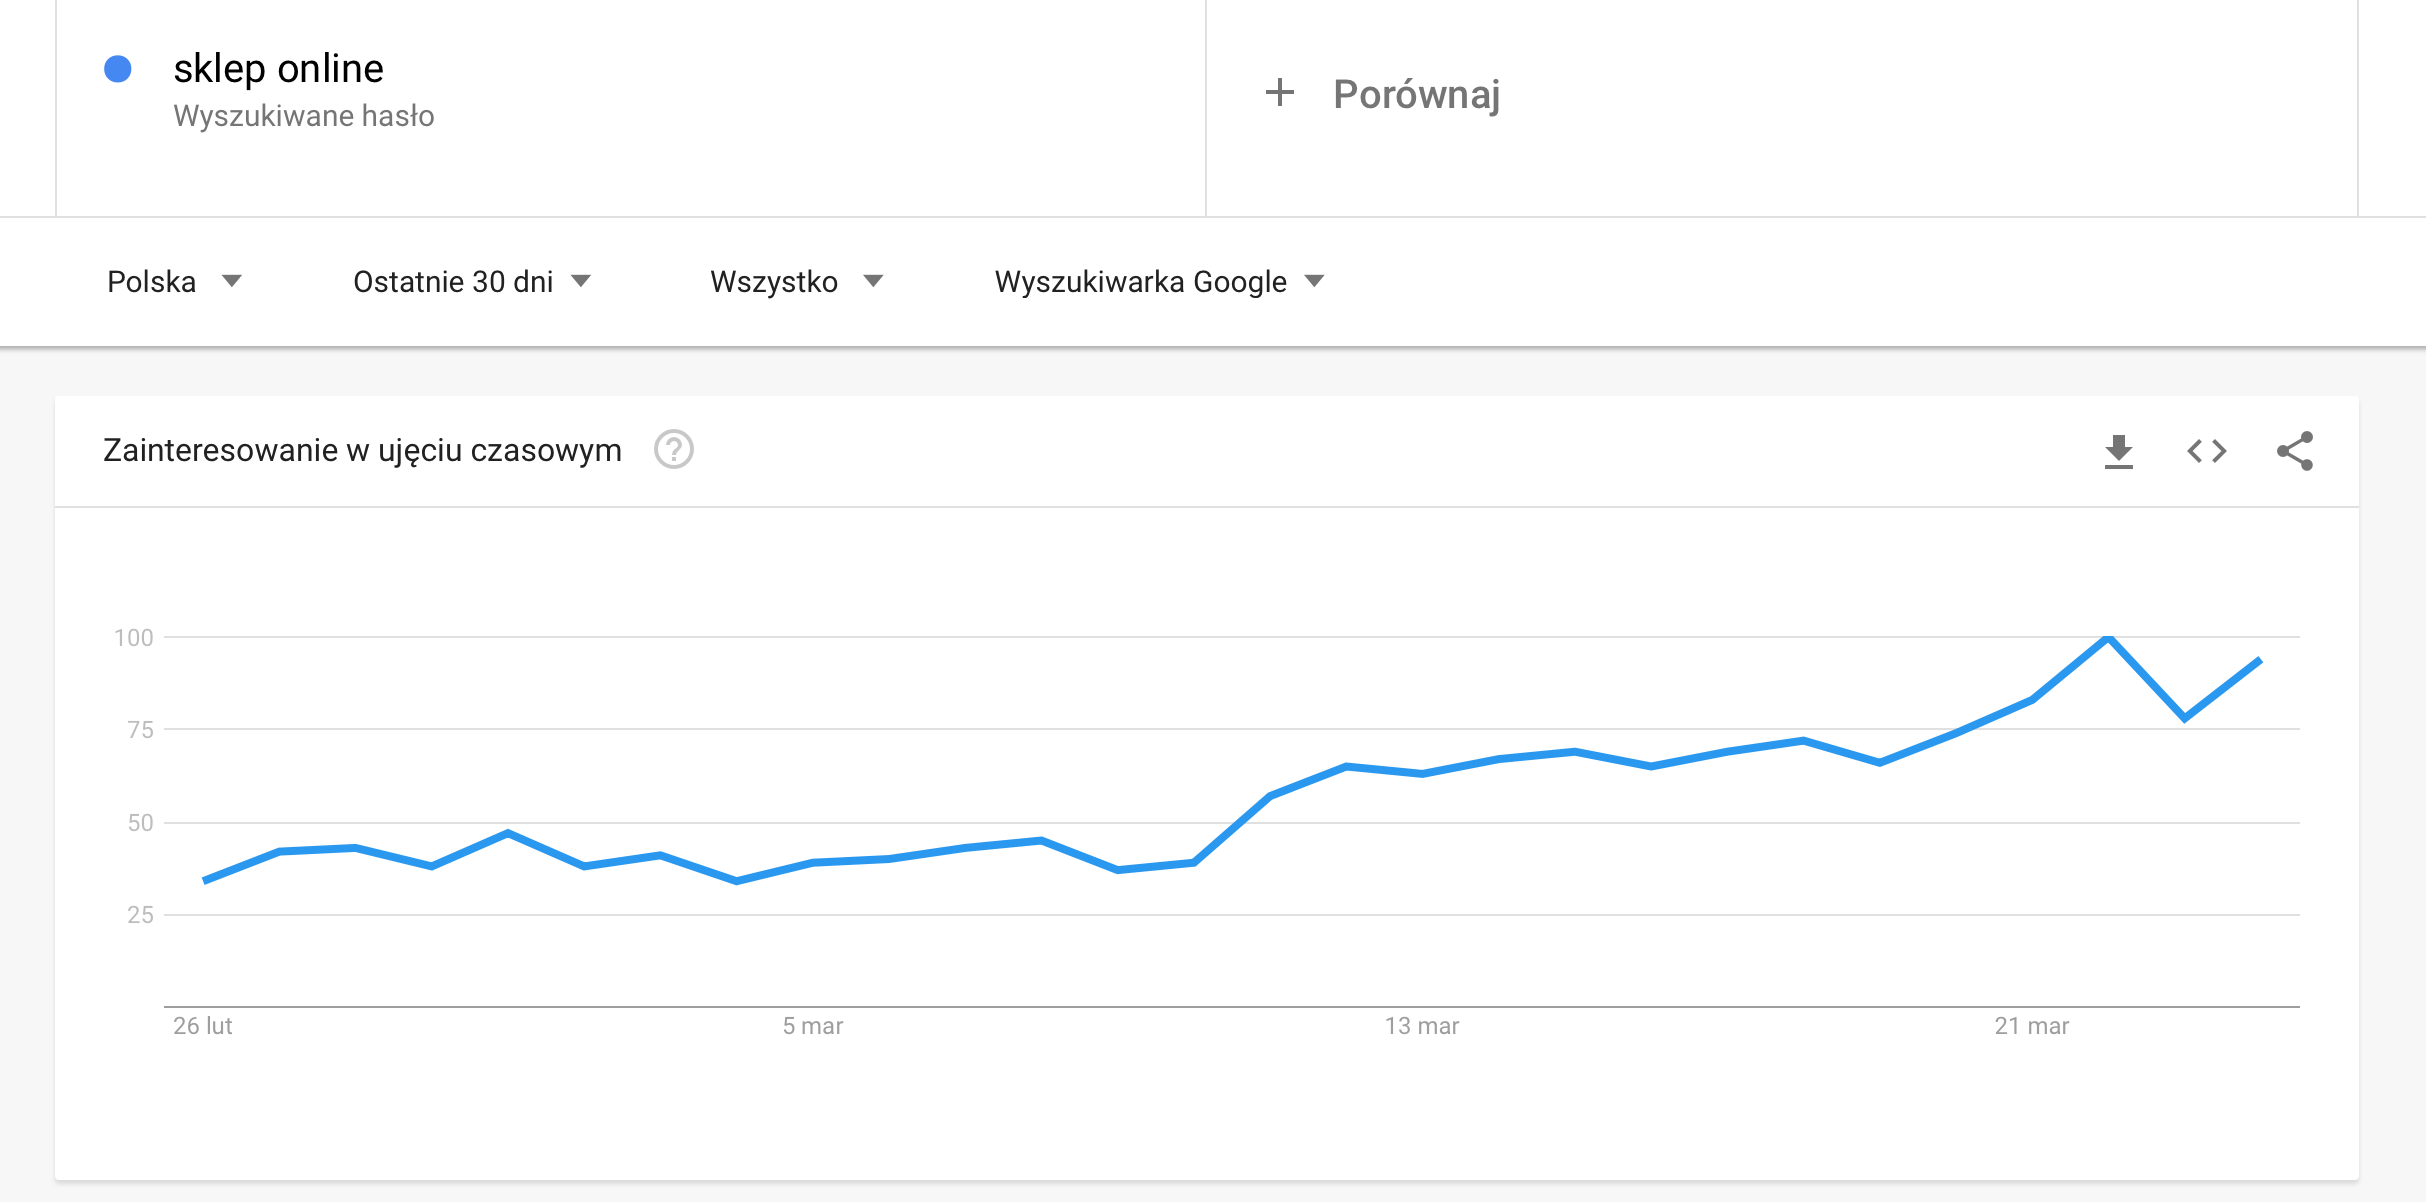Share the Zainteresowanie w ujęciu czasowym chart

[2294, 451]
